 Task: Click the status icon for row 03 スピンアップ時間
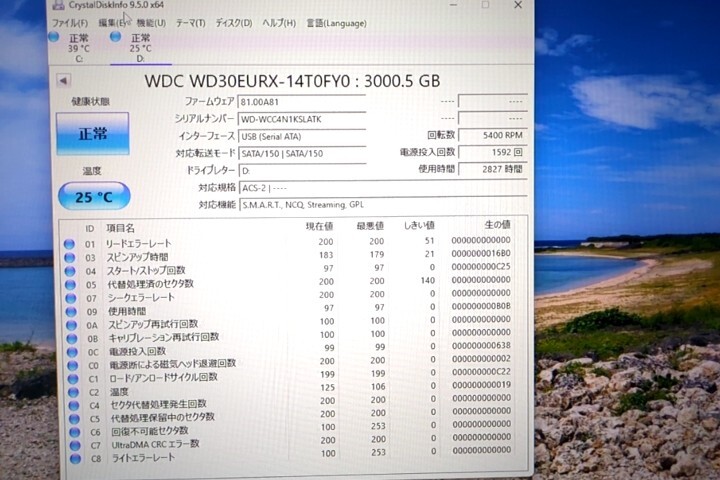[70, 257]
